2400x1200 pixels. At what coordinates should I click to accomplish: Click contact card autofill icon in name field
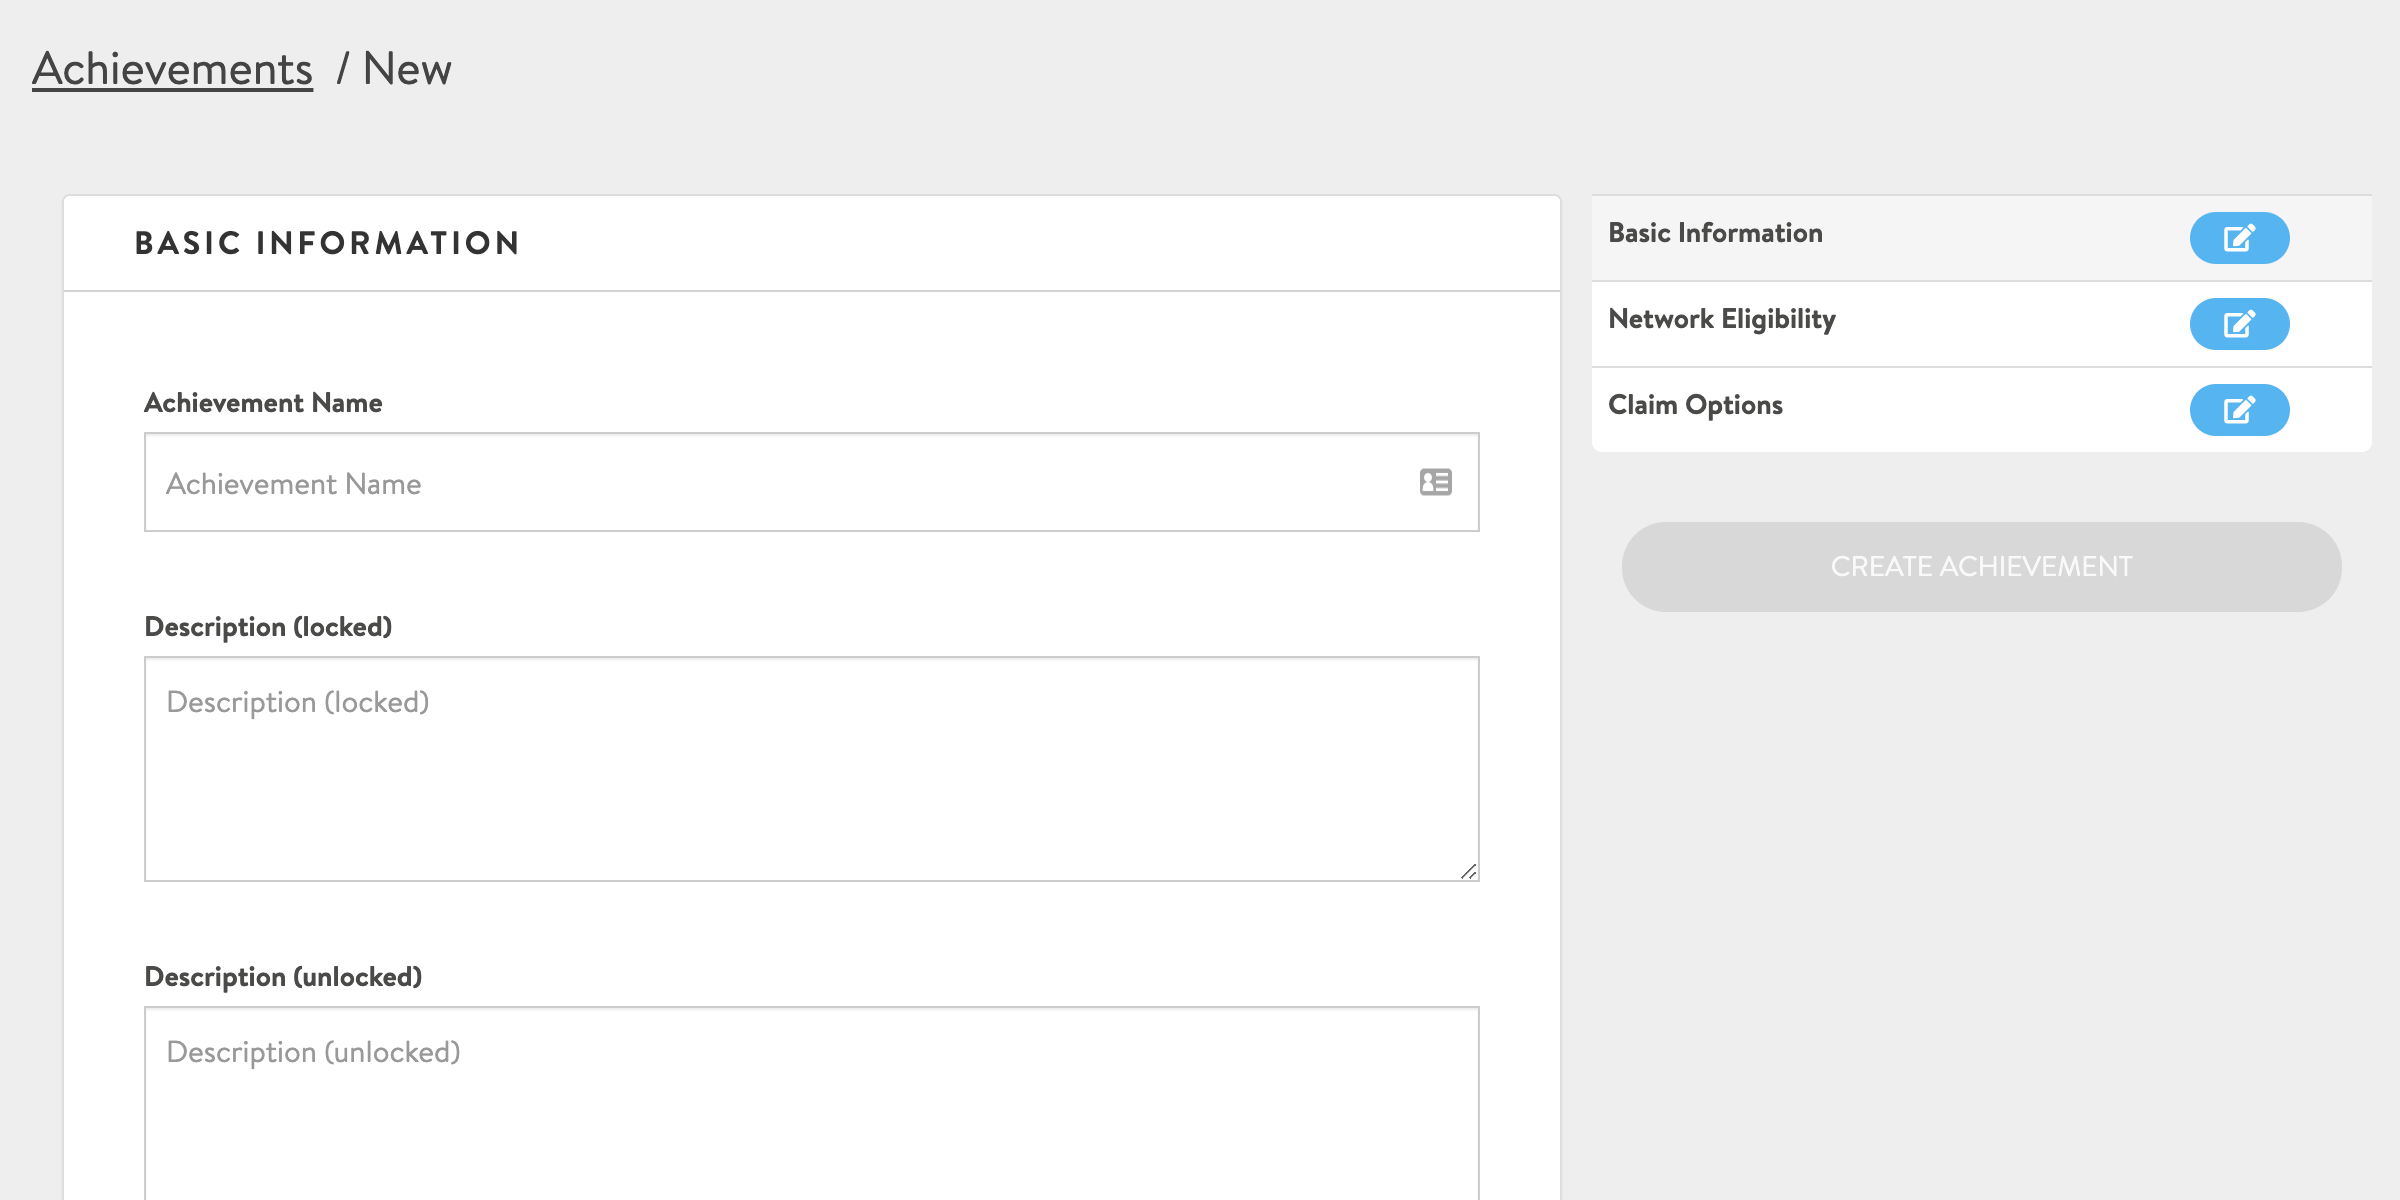[1435, 482]
